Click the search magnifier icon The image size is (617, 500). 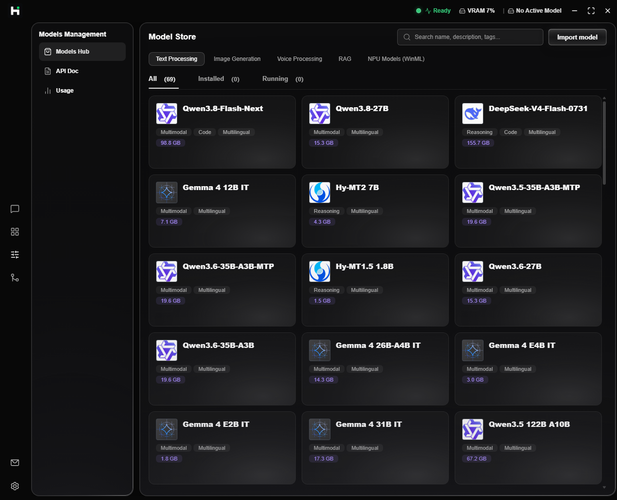(x=407, y=37)
